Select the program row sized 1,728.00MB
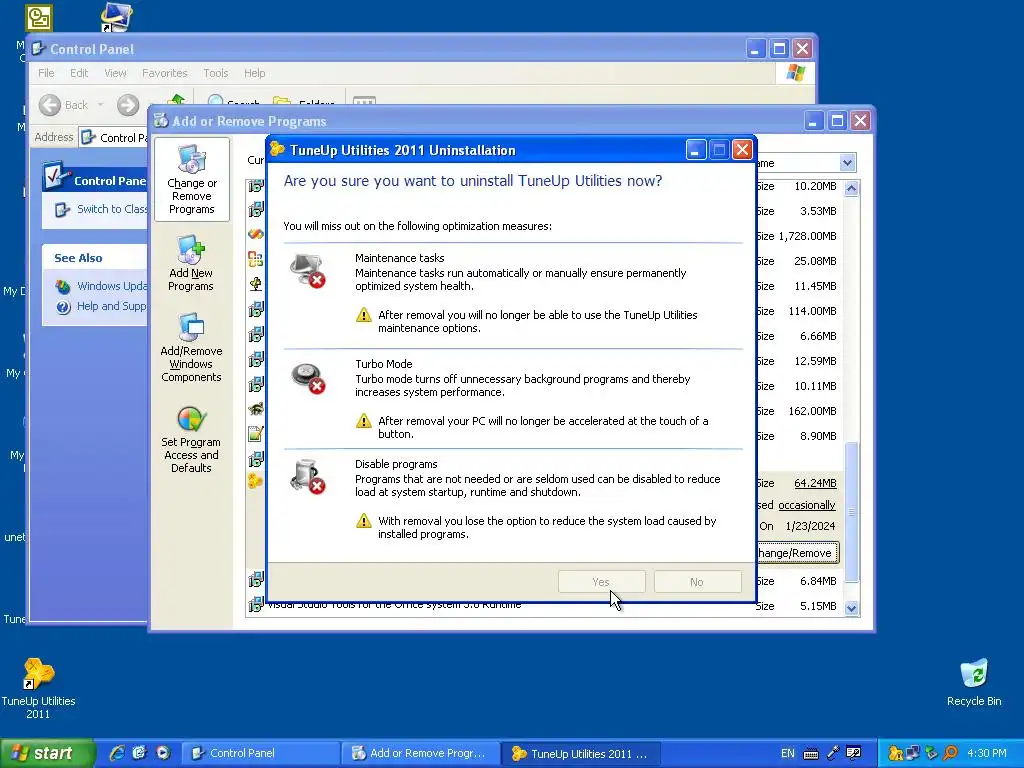 pyautogui.click(x=545, y=236)
